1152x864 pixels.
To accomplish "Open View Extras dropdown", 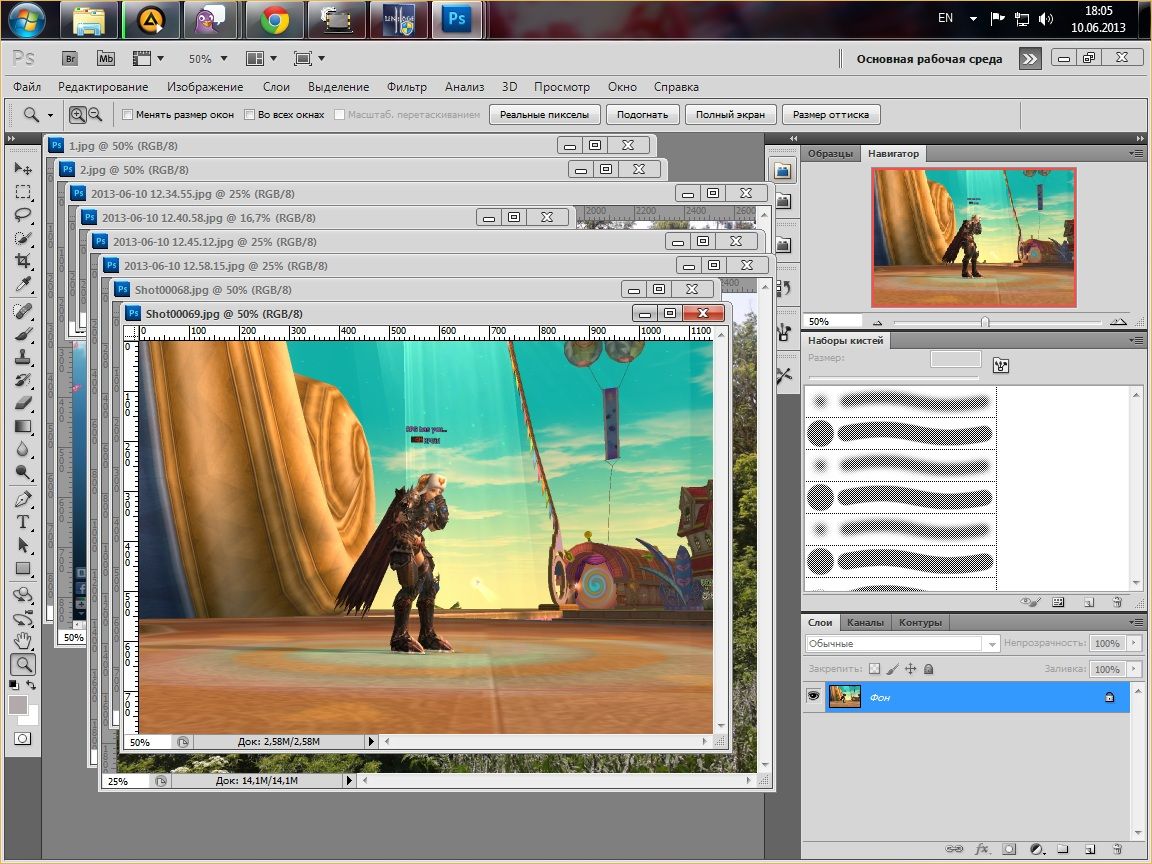I will pyautogui.click(x=148, y=59).
